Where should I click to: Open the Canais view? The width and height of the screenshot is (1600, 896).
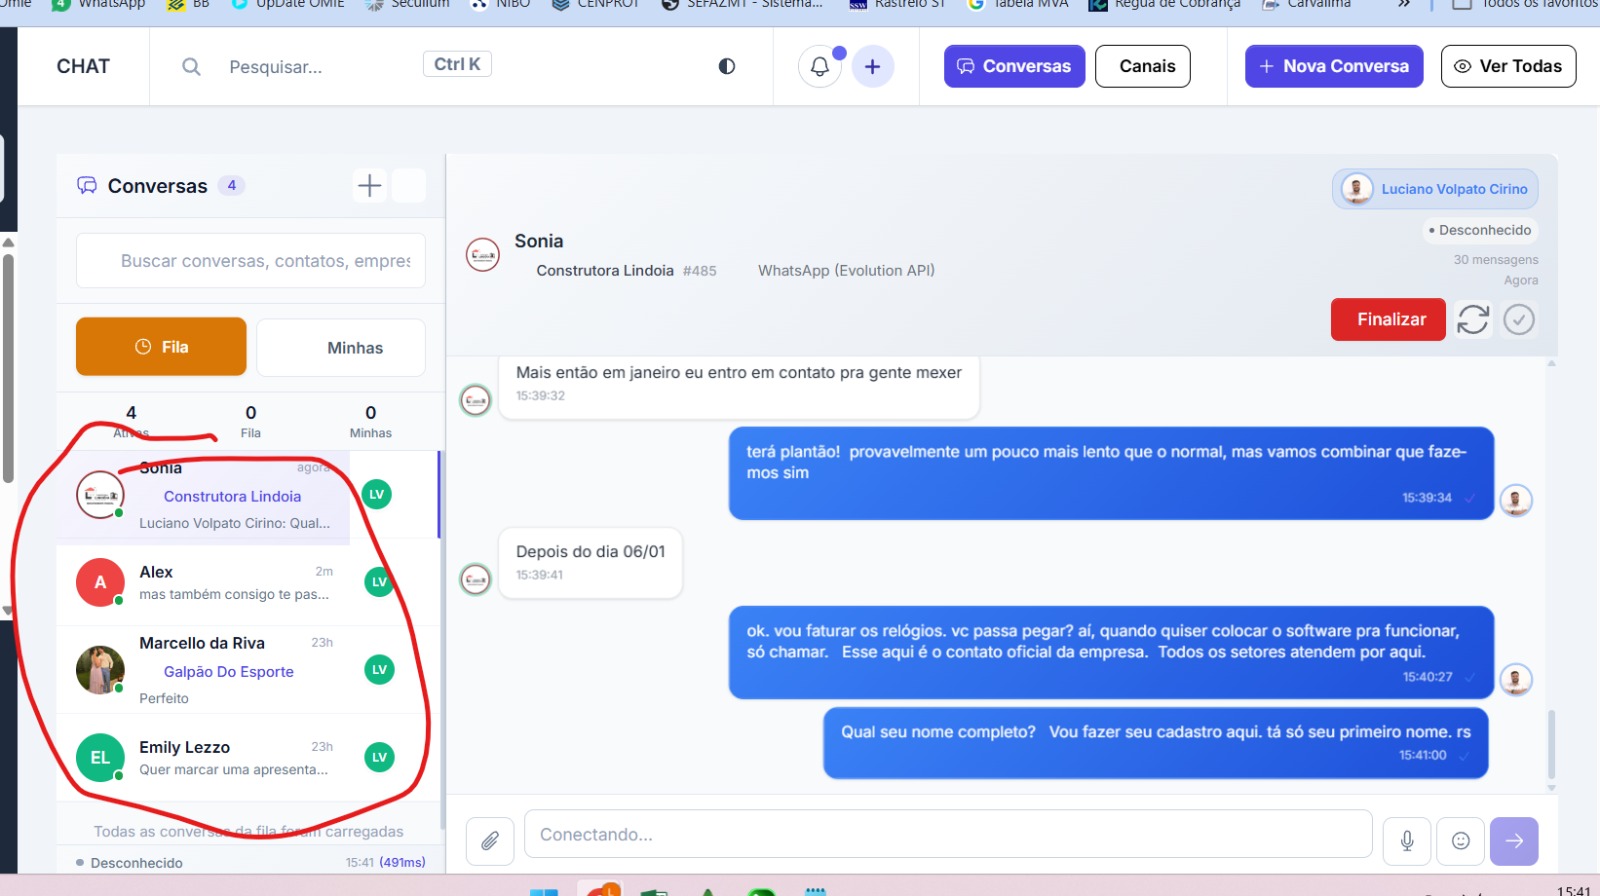[1142, 67]
